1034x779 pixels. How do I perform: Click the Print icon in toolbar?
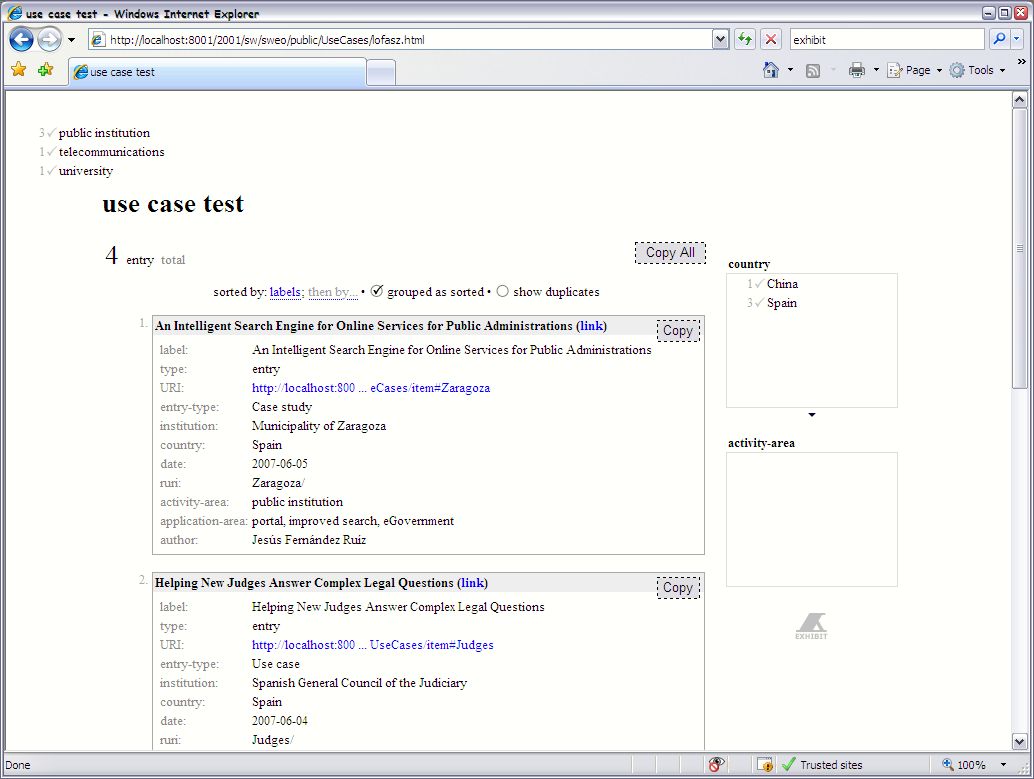tap(856, 70)
